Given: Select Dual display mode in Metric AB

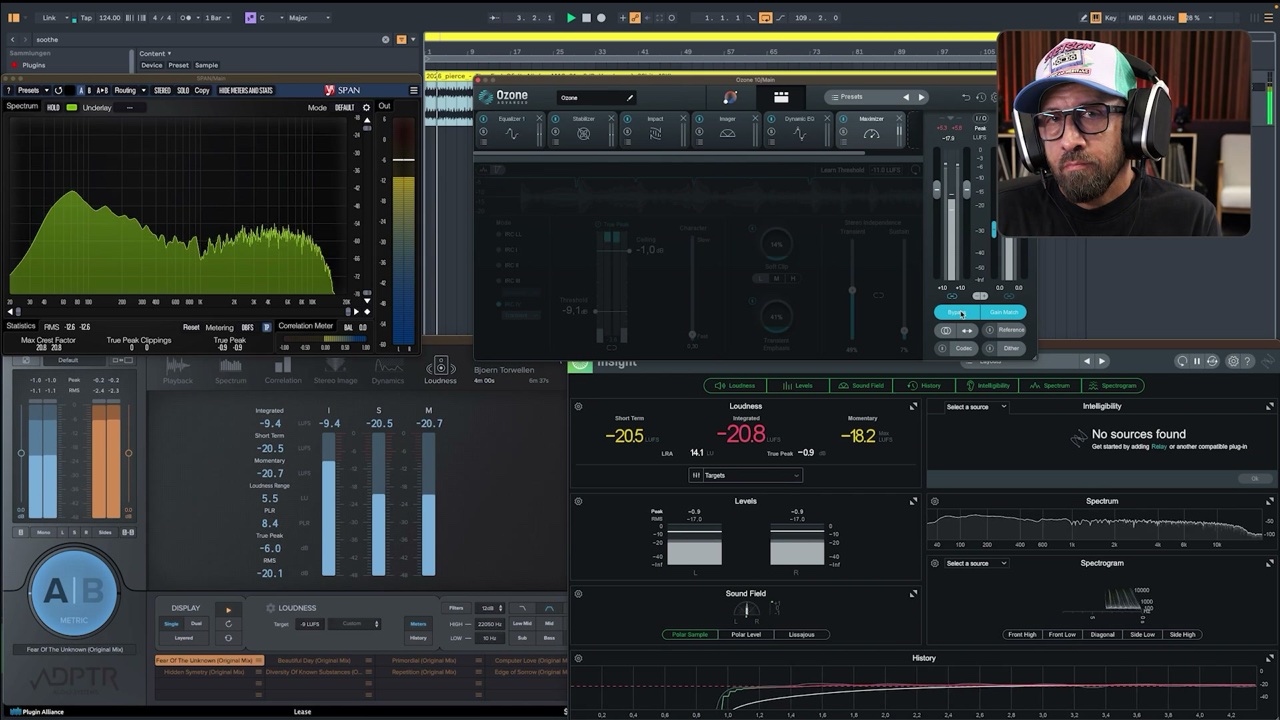Looking at the screenshot, I should [196, 623].
